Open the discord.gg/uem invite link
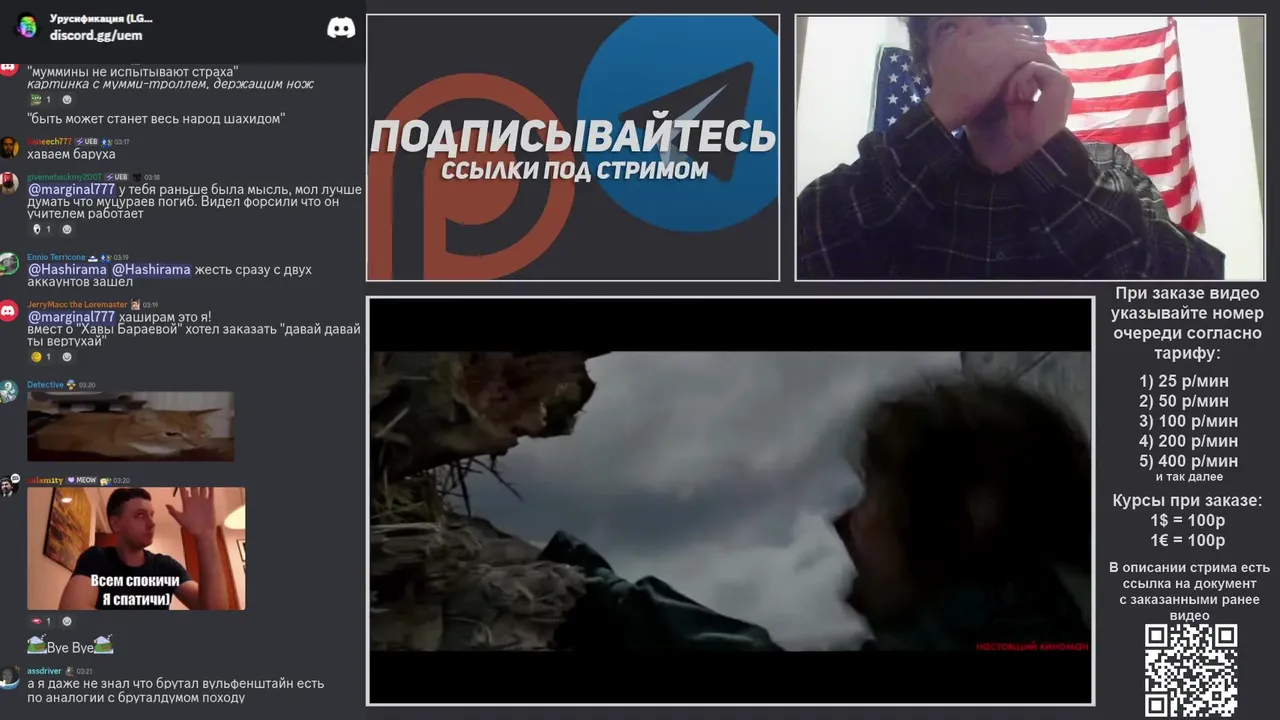Image resolution: width=1280 pixels, height=720 pixels. pyautogui.click(x=96, y=35)
